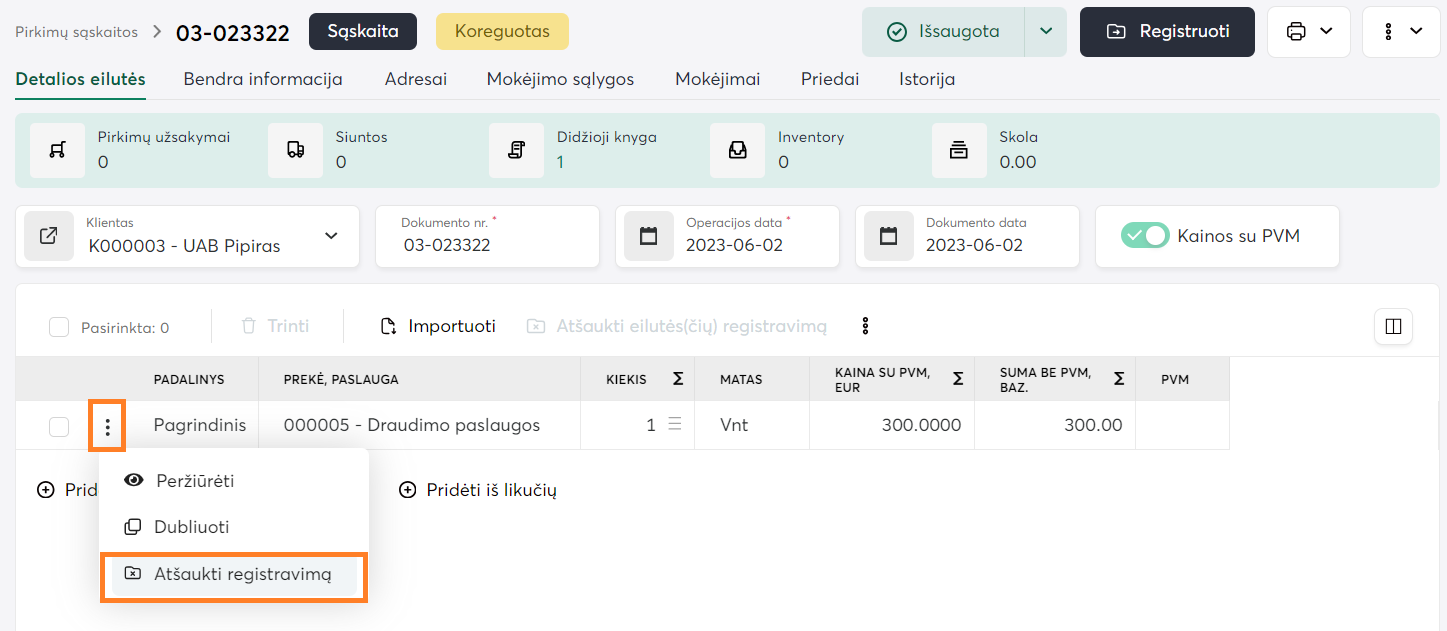The width and height of the screenshot is (1447, 631).
Task: Open the Didžioji knyga ledger icon
Action: (x=516, y=150)
